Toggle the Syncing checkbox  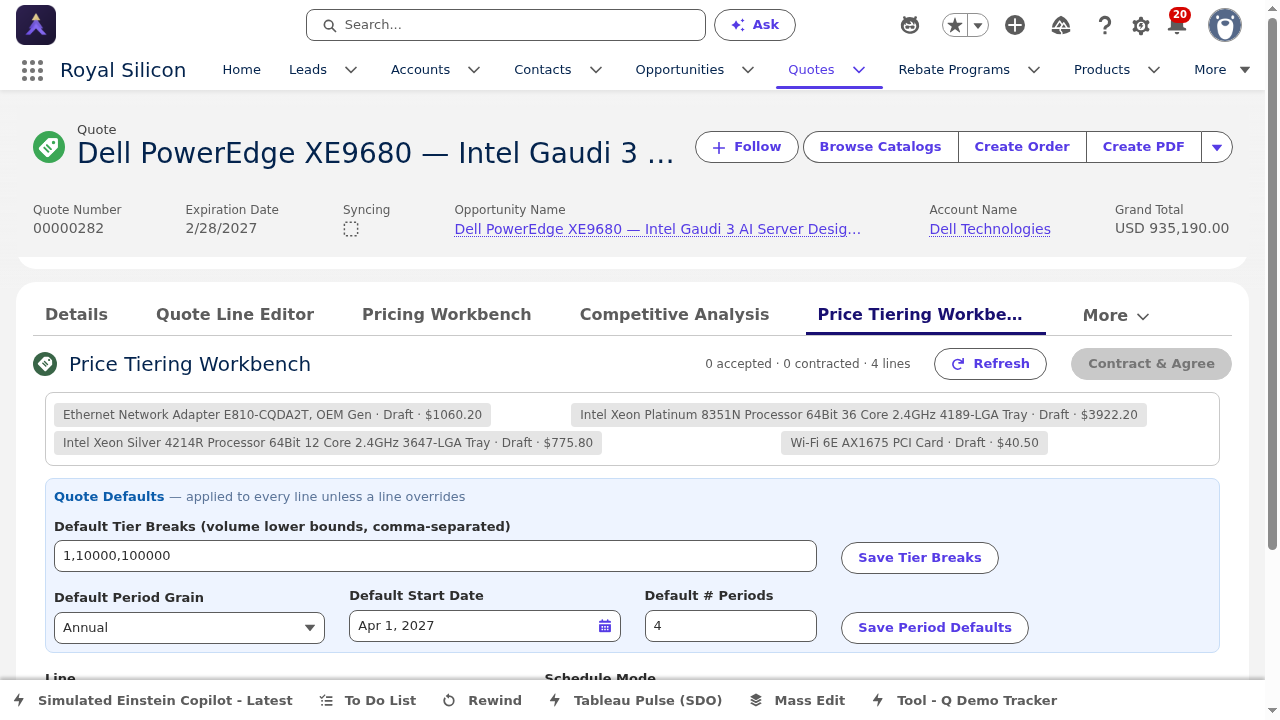tap(351, 229)
